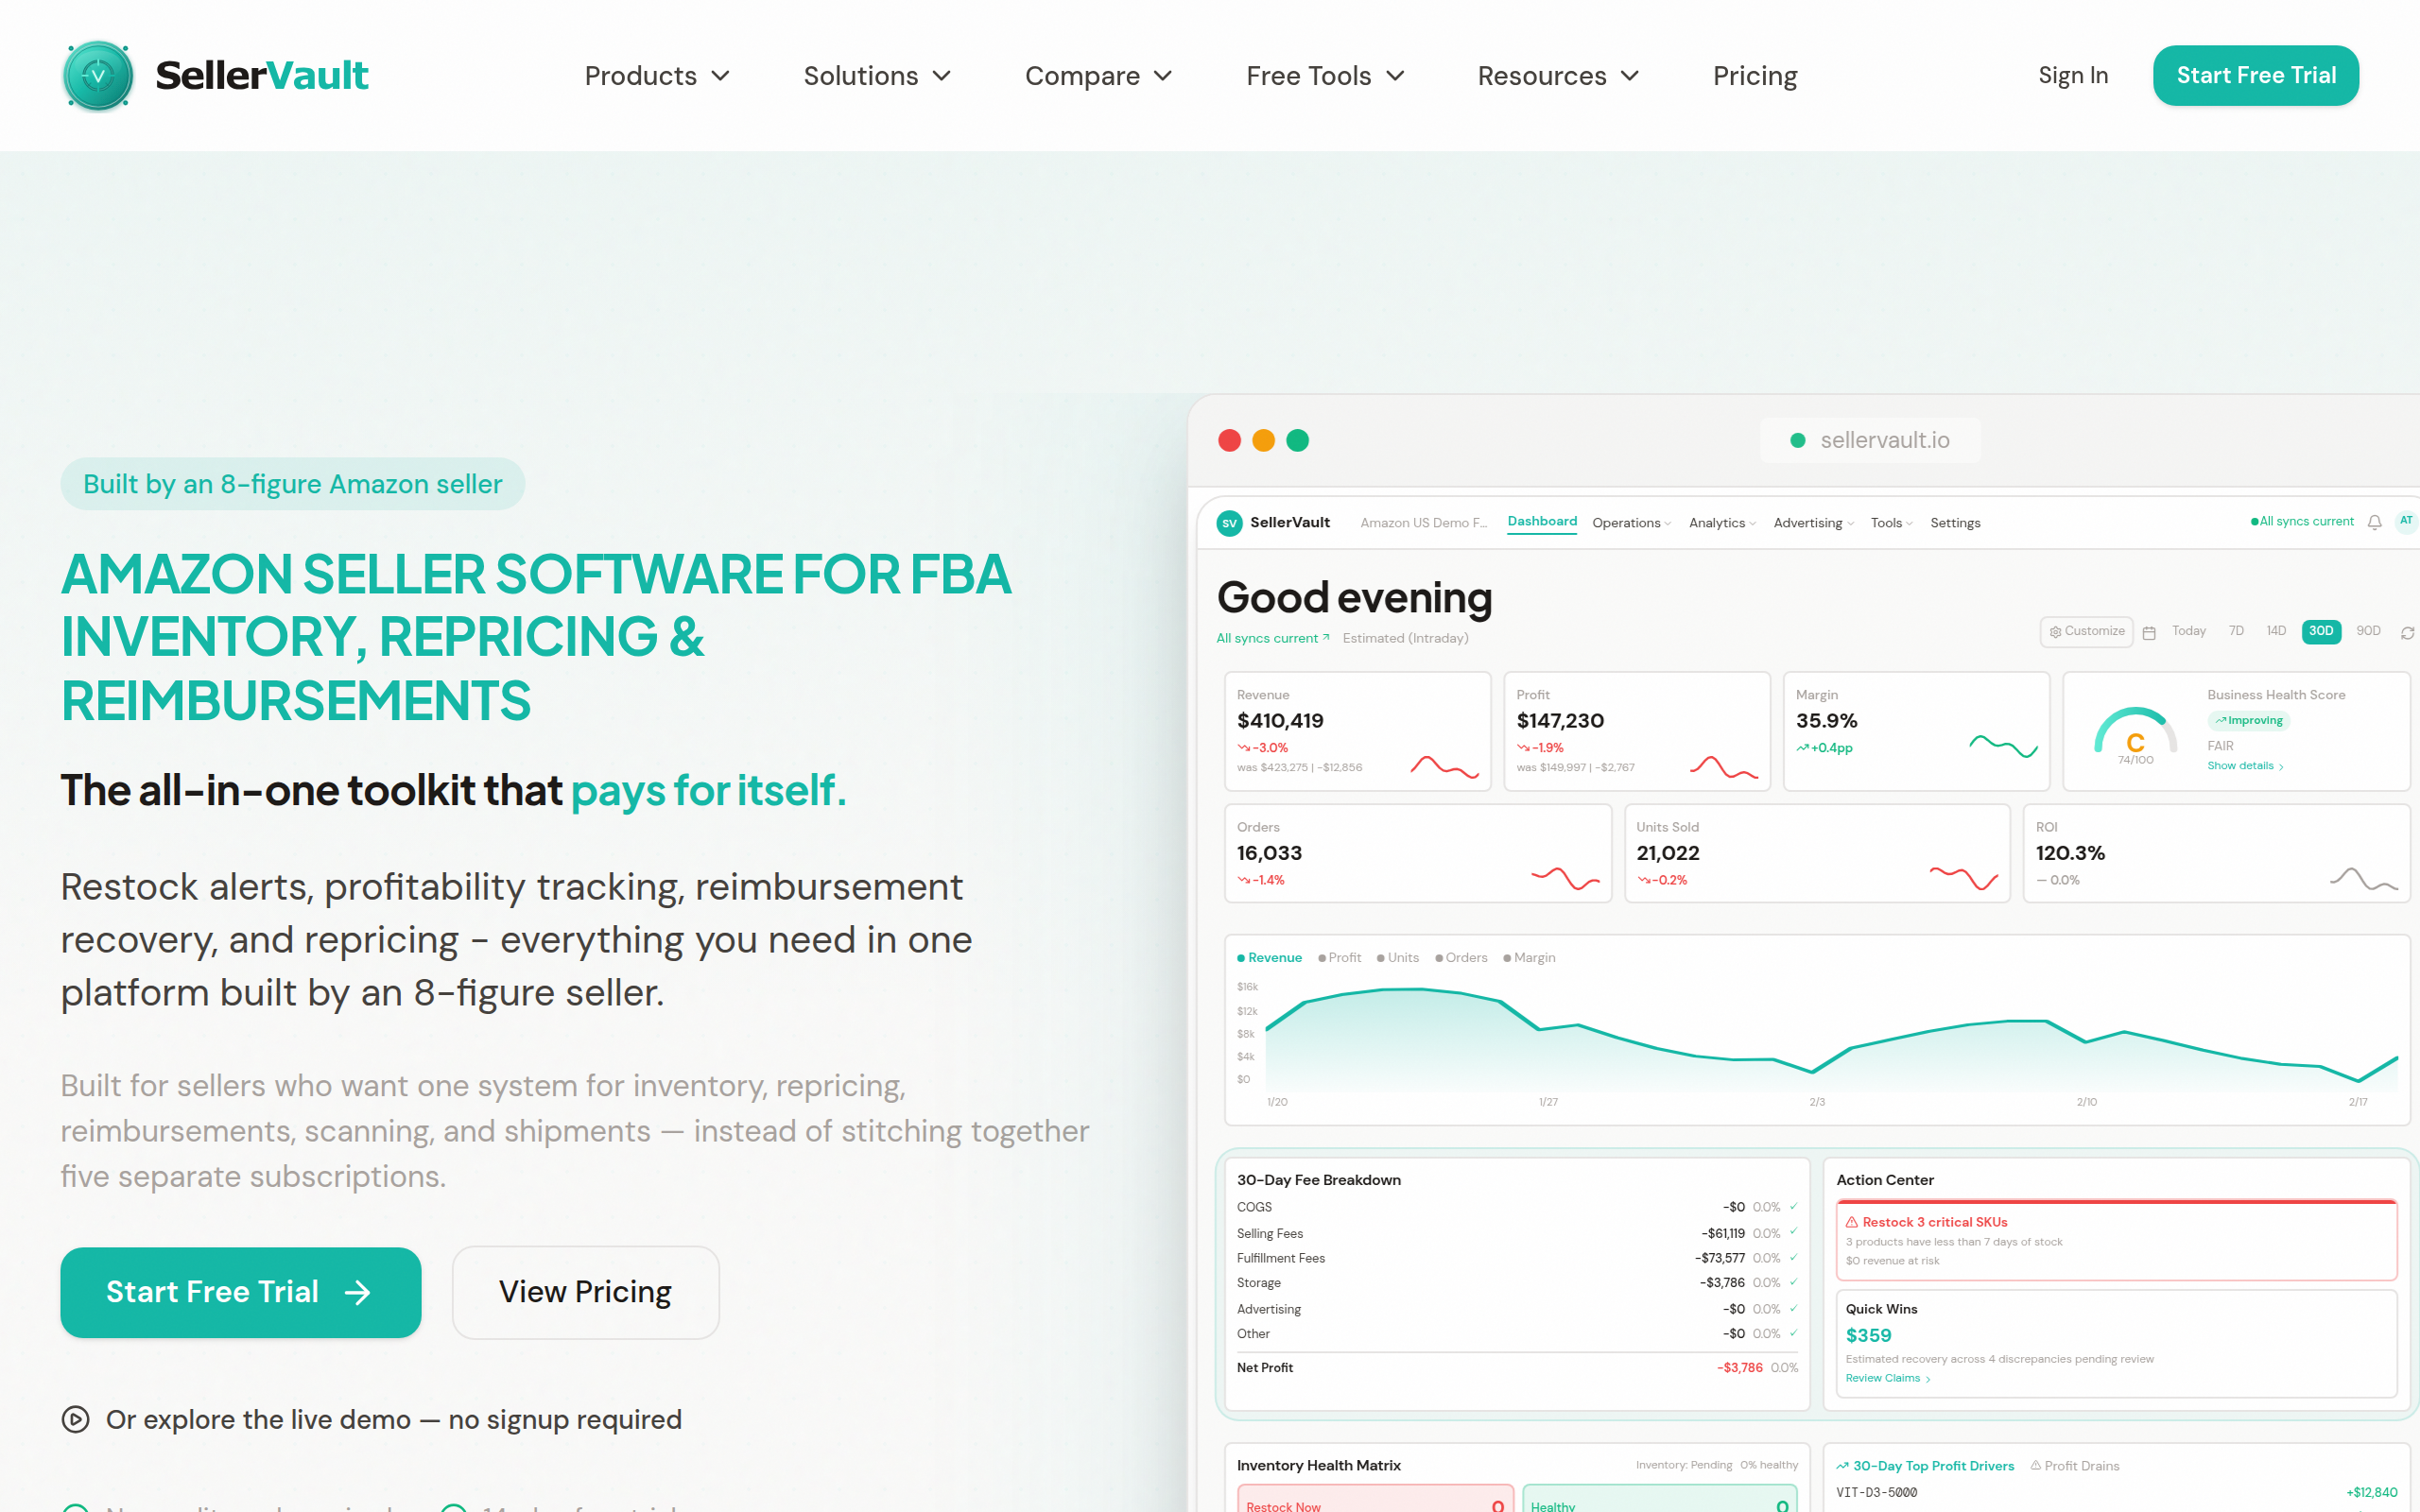The height and width of the screenshot is (1512, 2420).
Task: Select the Orders chart series
Action: coord(1462,958)
